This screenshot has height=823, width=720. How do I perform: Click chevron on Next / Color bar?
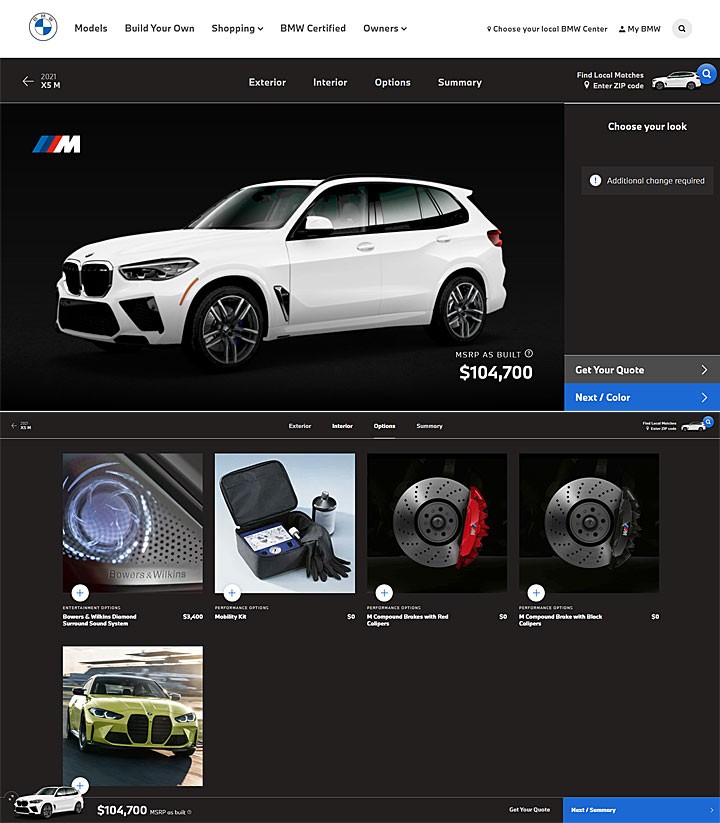click(x=704, y=397)
